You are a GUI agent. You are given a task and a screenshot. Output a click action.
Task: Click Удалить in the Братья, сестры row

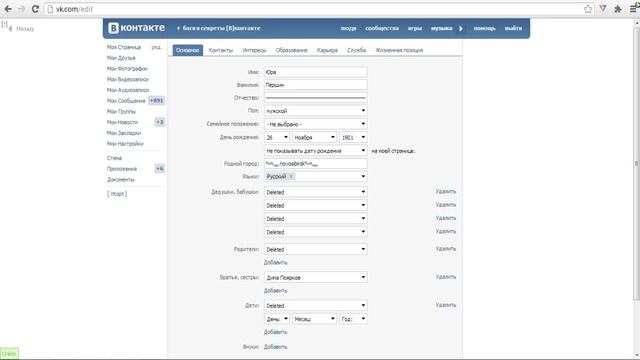[x=446, y=277]
